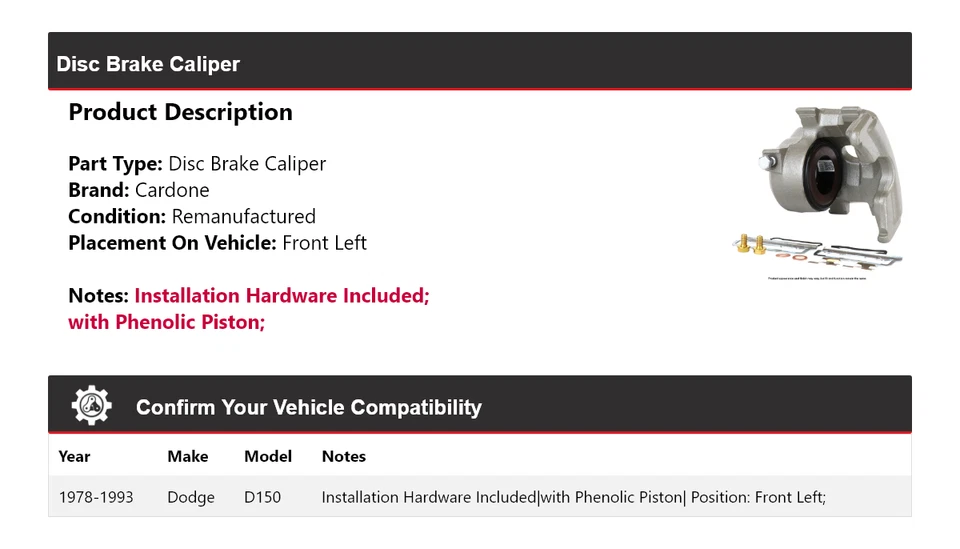Click the Year column header
Image resolution: width=960 pixels, height=549 pixels.
tap(74, 456)
